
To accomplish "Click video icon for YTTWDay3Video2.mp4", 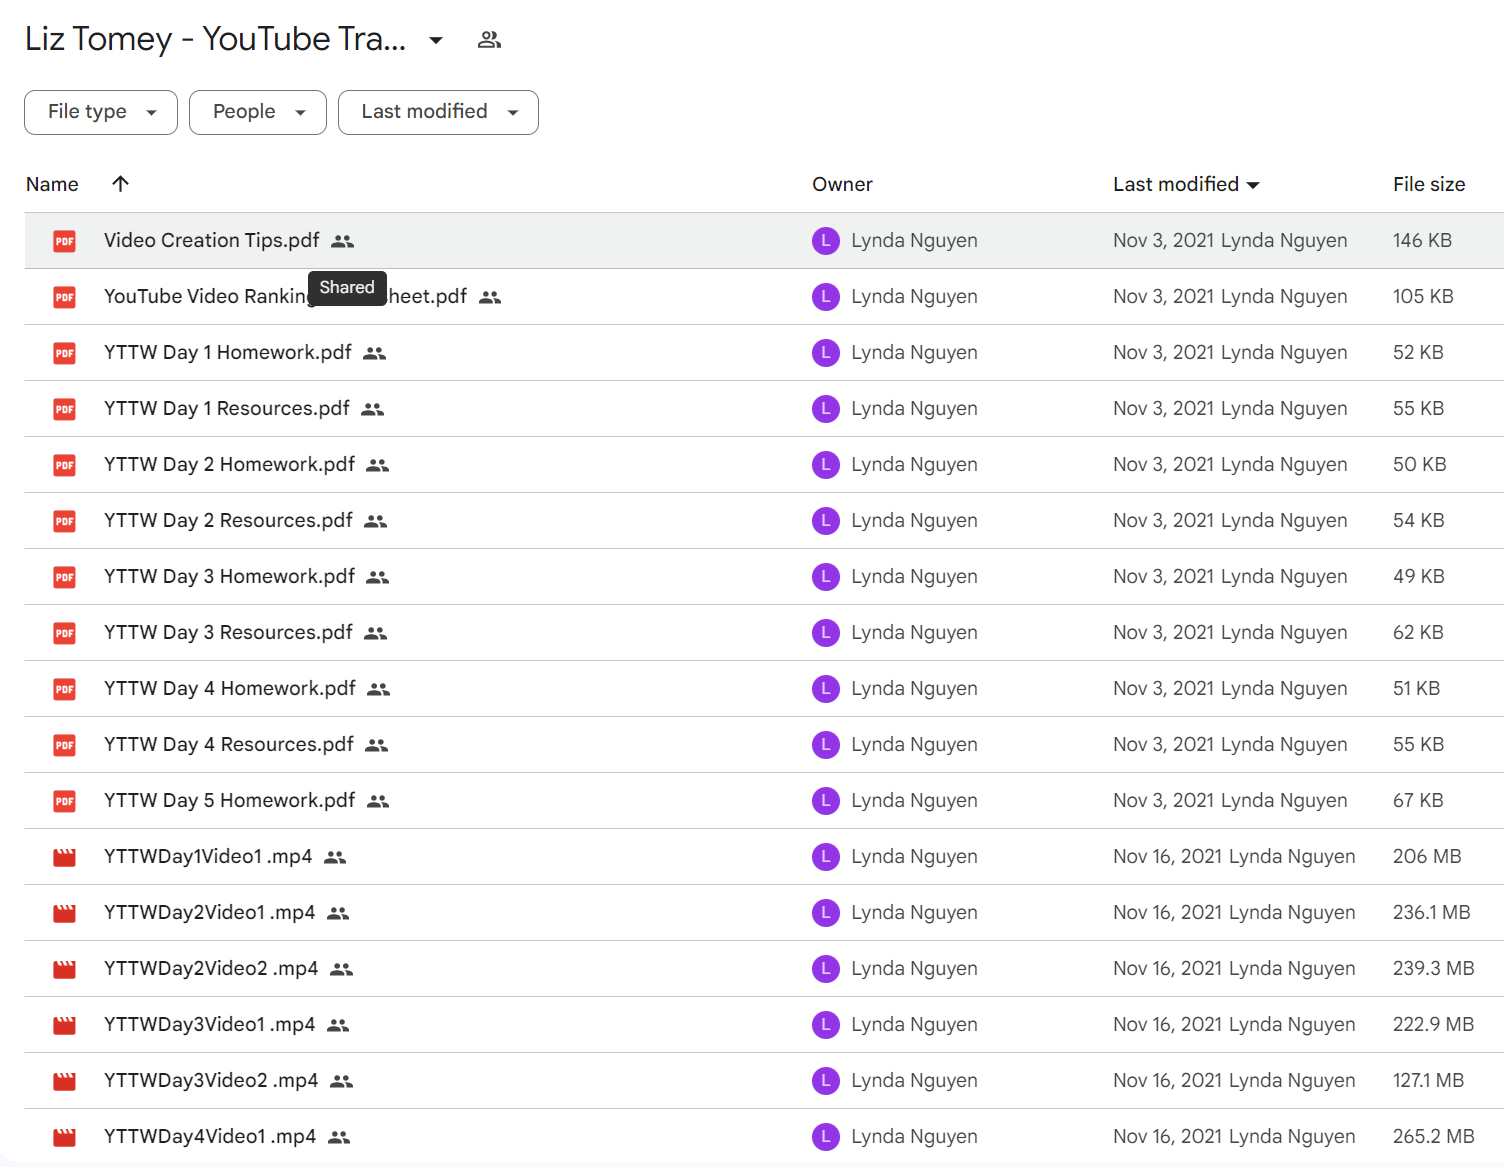I will pos(65,1081).
